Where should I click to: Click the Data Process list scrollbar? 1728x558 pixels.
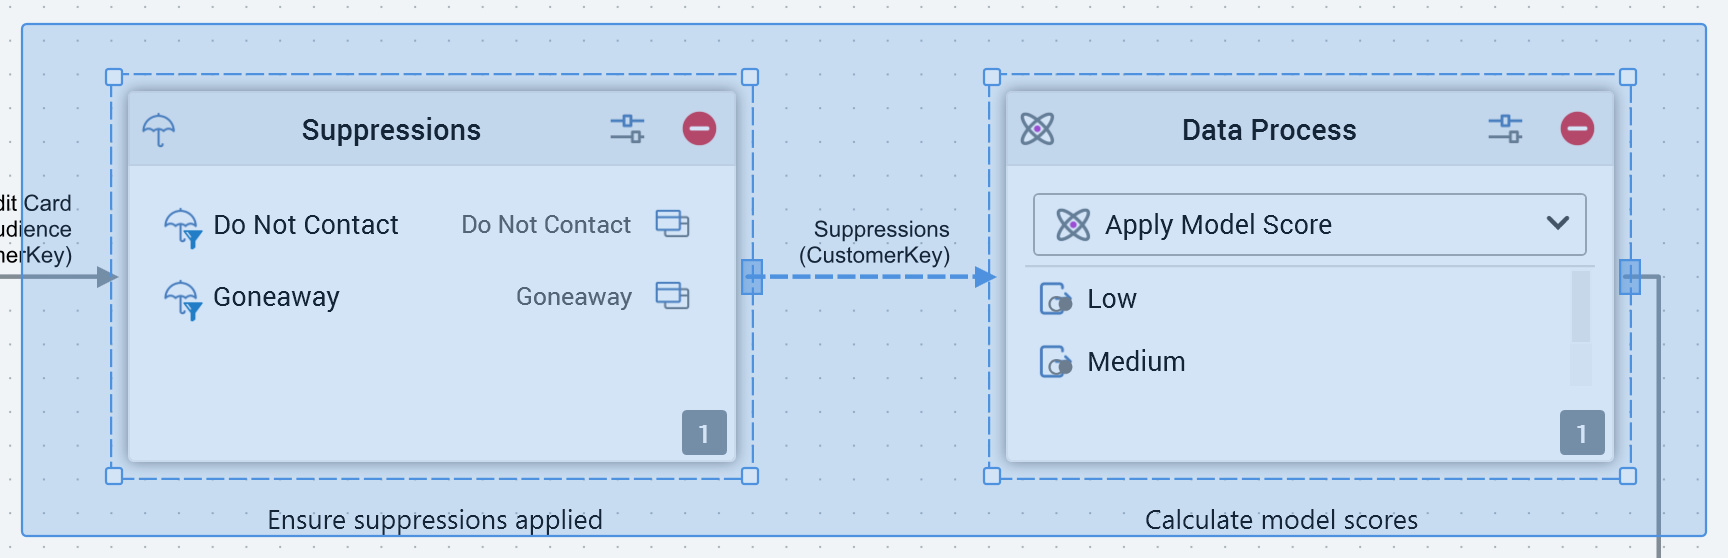pos(1580,307)
